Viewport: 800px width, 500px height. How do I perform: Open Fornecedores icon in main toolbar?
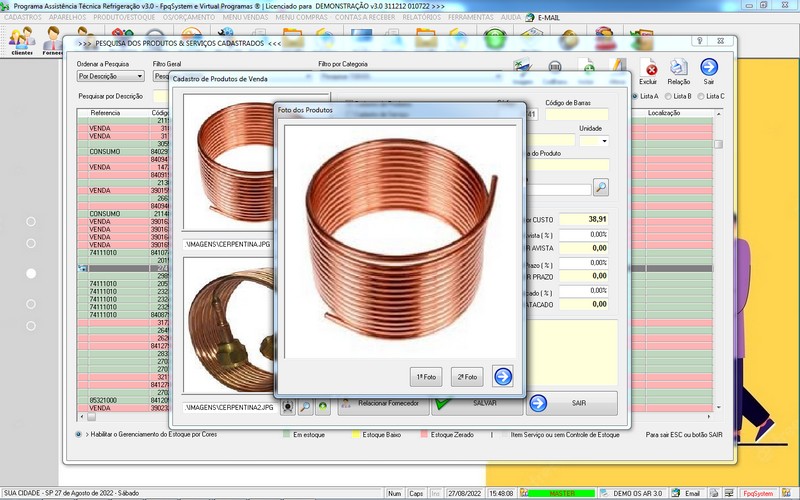[x=53, y=40]
